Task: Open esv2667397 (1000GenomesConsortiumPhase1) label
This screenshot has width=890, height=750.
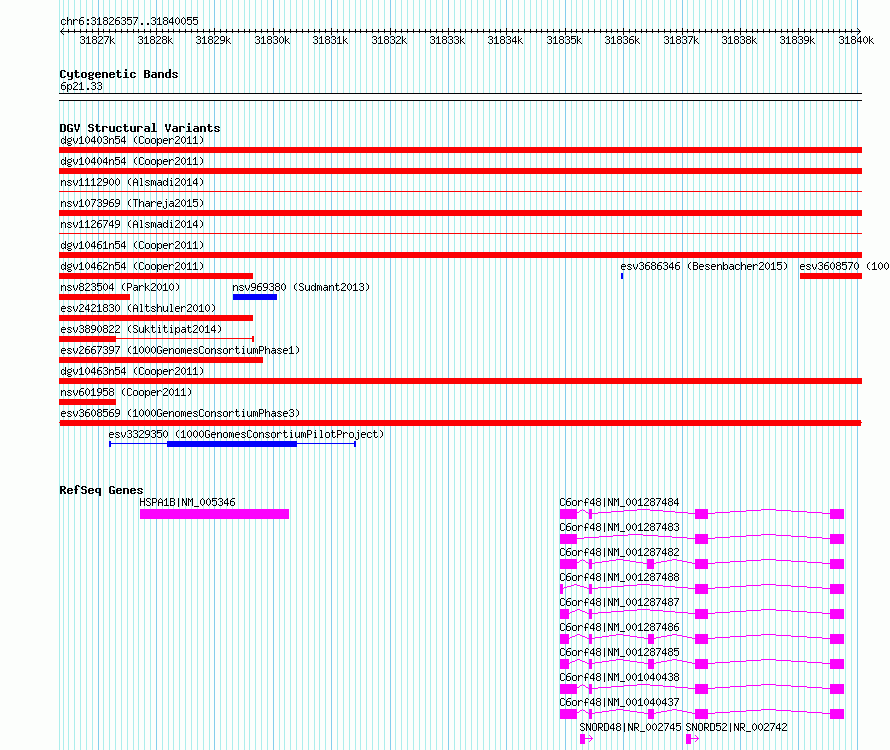Action: click(x=180, y=350)
